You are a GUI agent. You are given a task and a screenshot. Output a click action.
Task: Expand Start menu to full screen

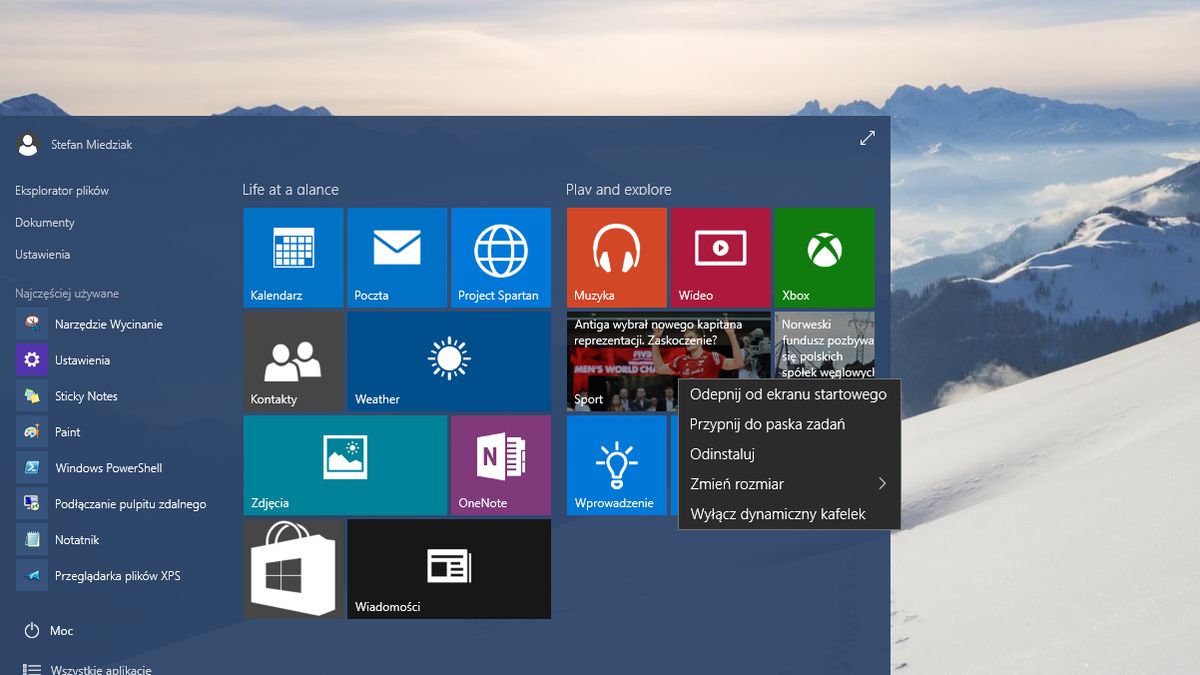coord(867,138)
